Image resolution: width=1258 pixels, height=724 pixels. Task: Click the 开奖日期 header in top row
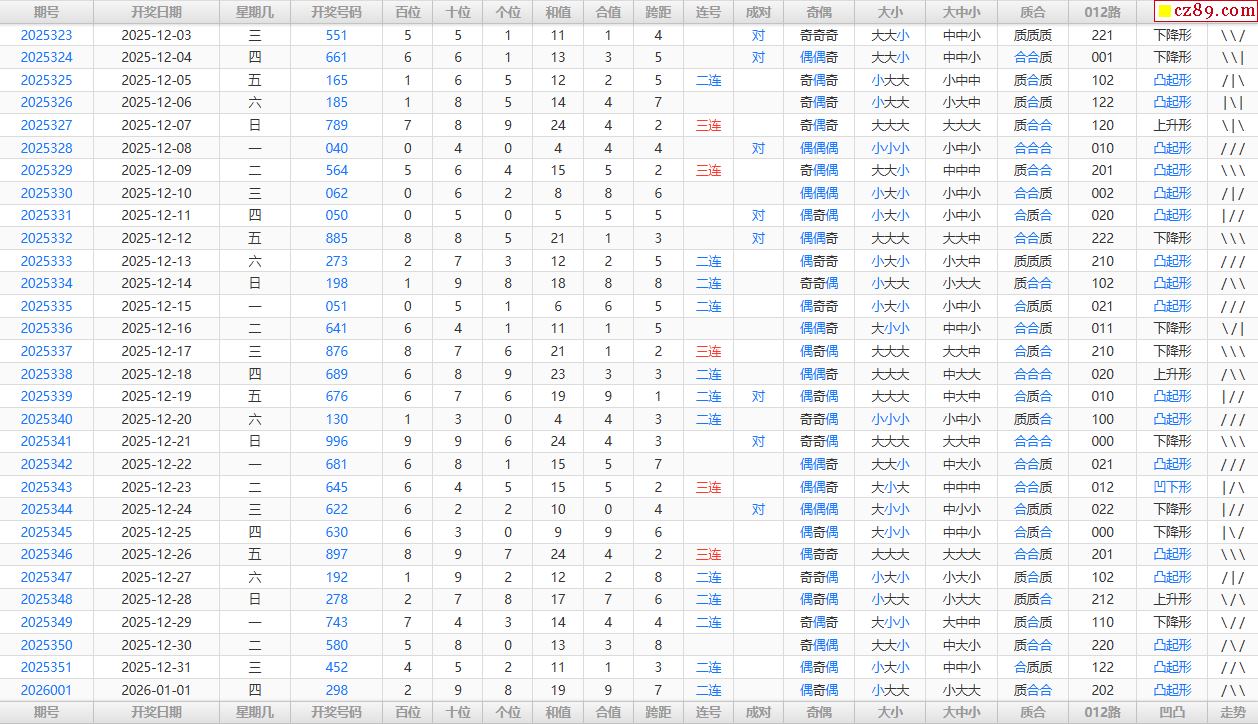click(x=156, y=12)
